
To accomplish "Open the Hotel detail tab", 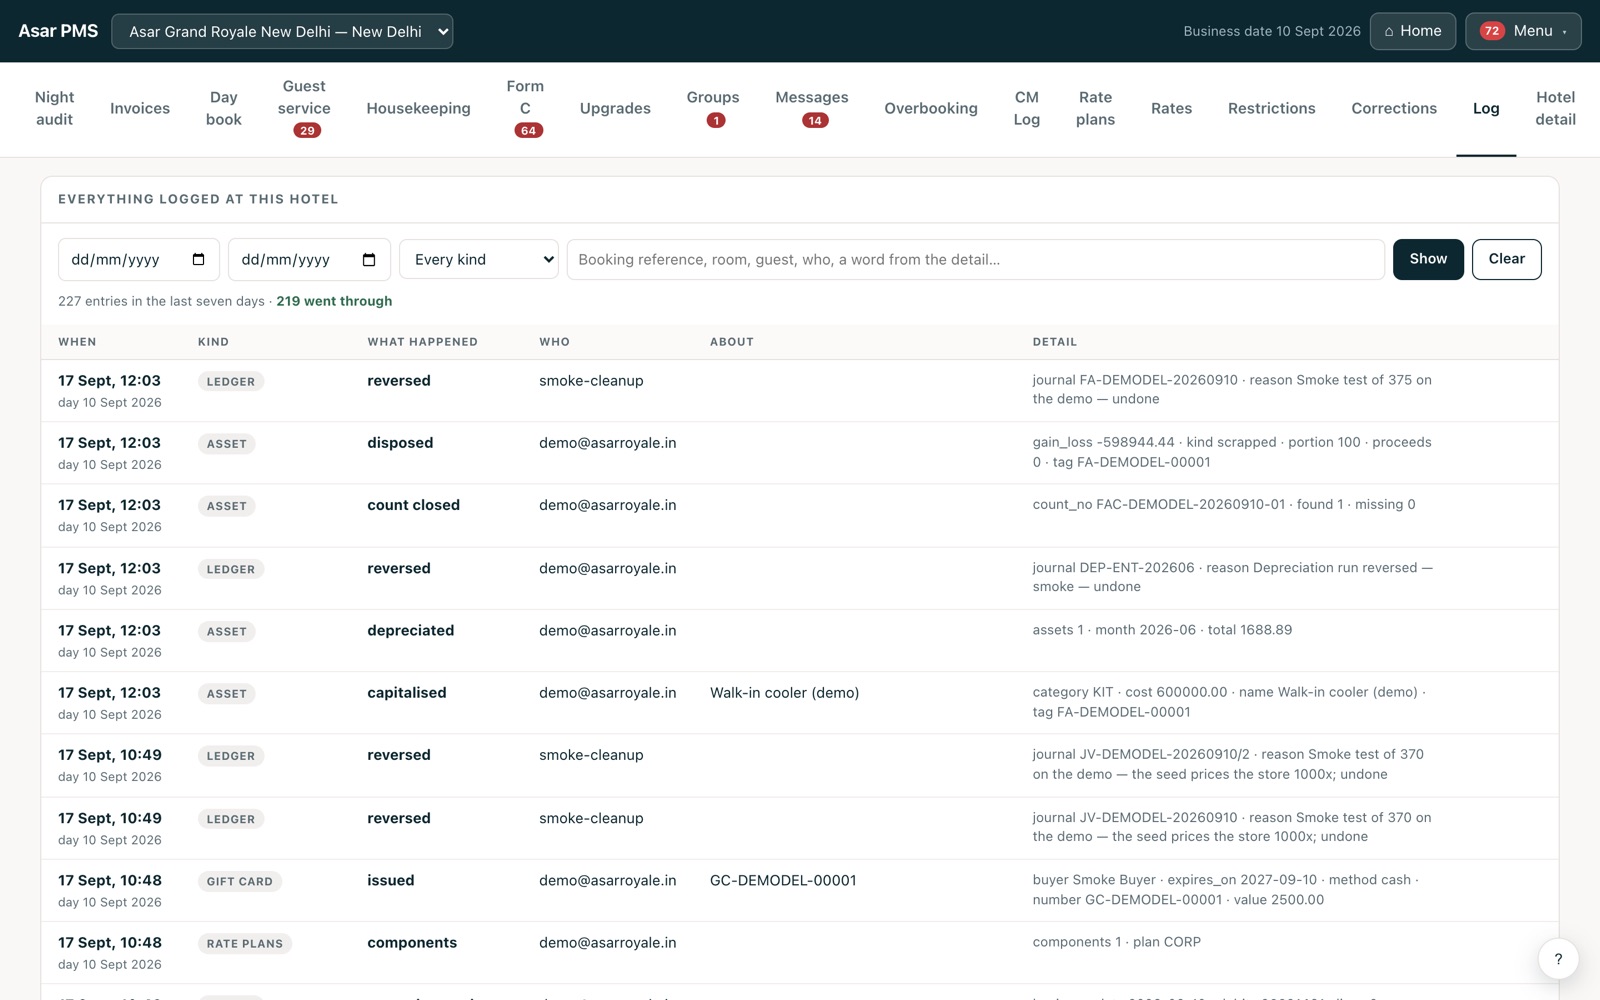I will coord(1555,108).
